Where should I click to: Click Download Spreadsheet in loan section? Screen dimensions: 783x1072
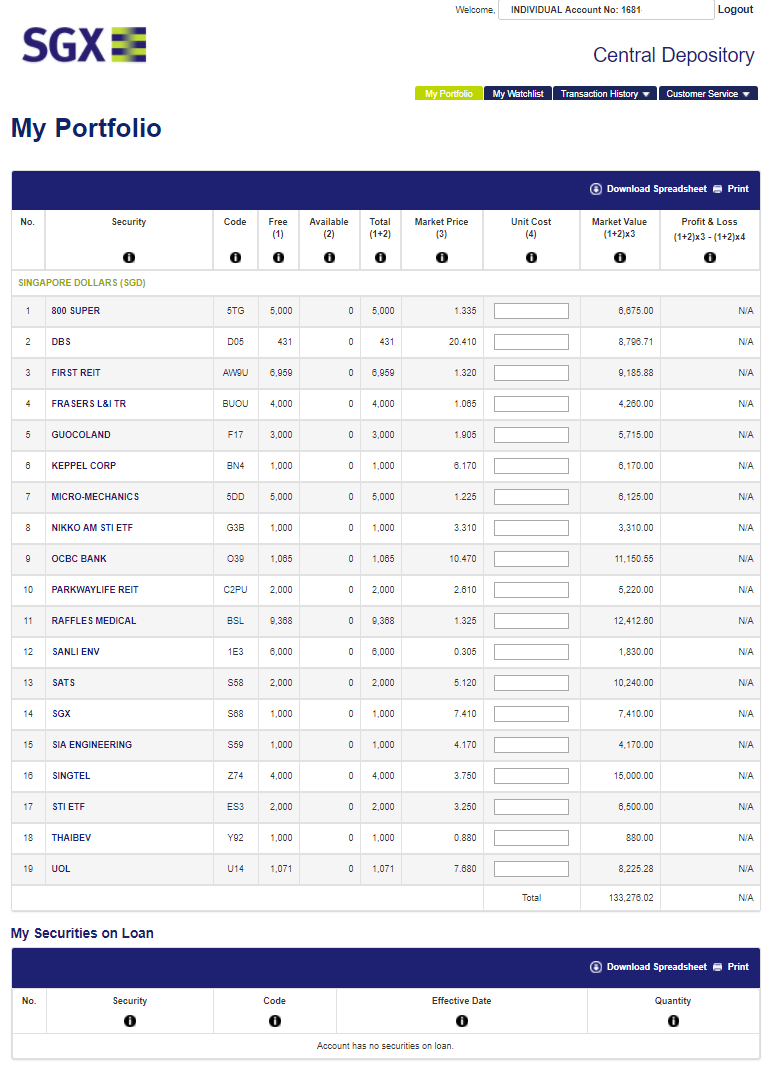click(656, 967)
